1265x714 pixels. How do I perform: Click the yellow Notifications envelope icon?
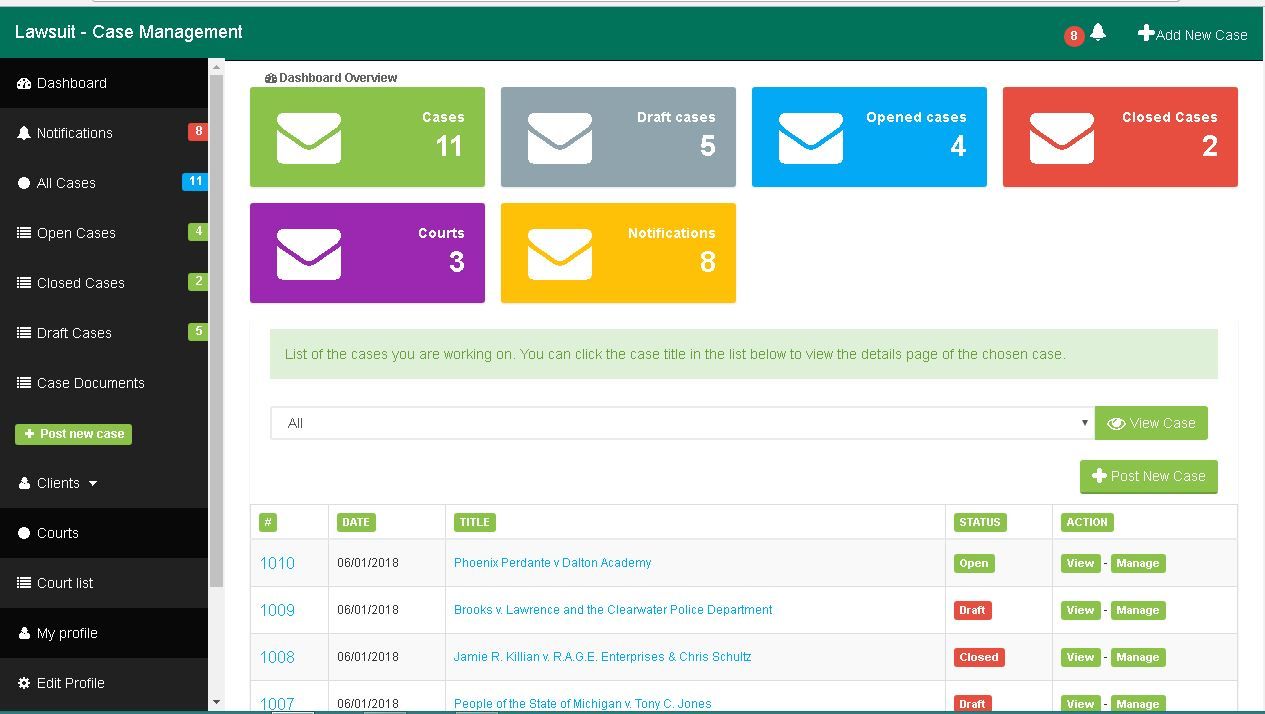click(x=559, y=254)
